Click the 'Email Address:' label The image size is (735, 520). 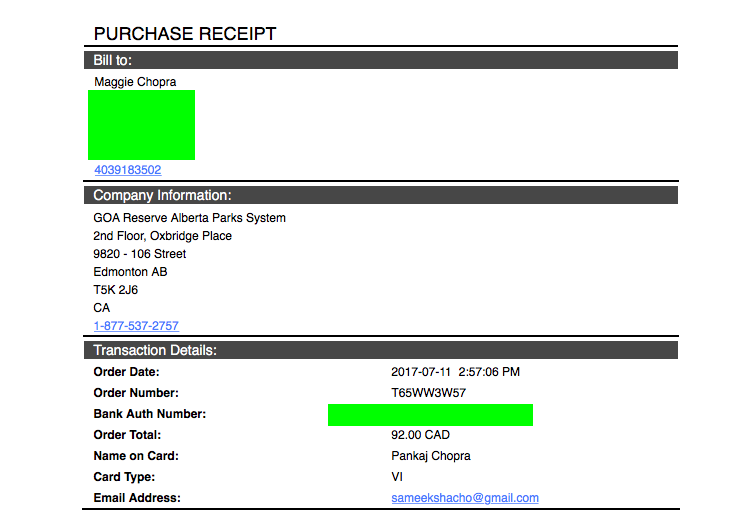tap(137, 498)
